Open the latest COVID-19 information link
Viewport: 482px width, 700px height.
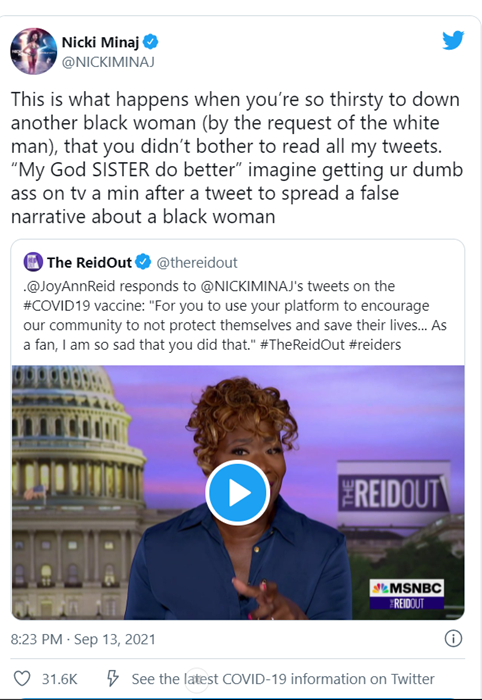(x=283, y=679)
